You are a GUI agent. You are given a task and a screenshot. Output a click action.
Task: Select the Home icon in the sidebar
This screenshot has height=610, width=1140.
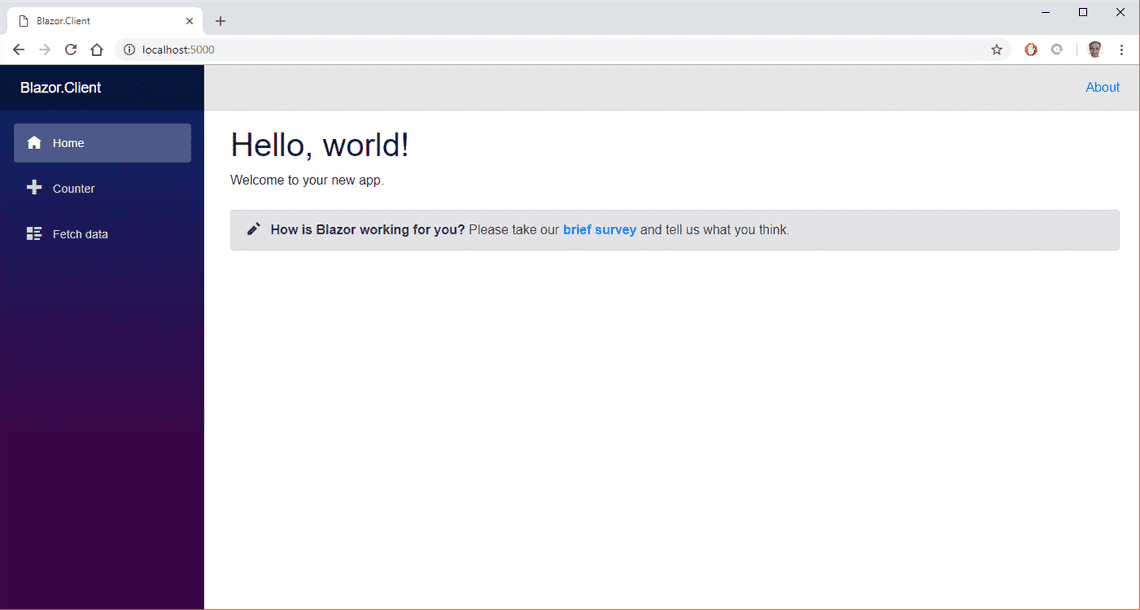(x=35, y=142)
